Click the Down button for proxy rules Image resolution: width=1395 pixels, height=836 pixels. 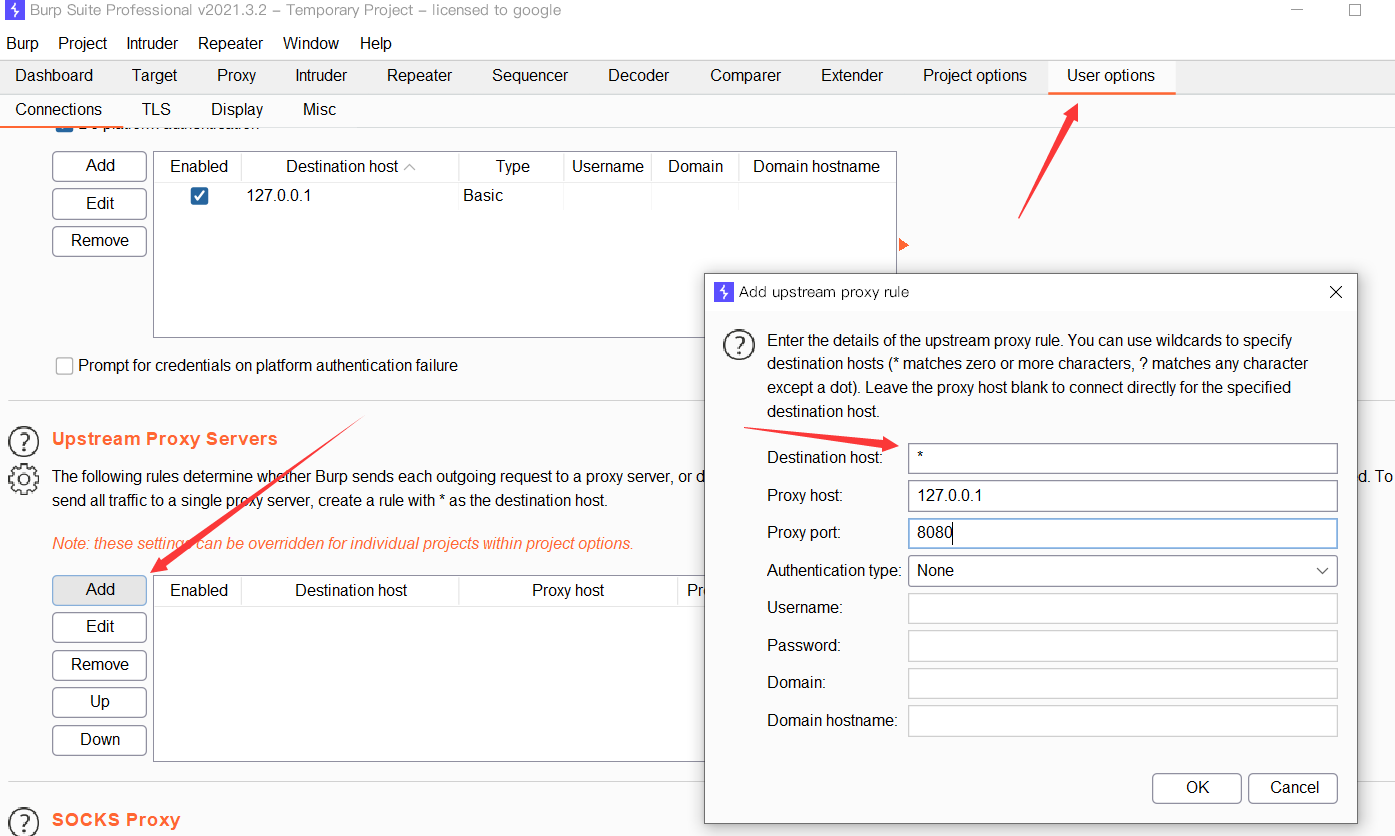tap(100, 740)
